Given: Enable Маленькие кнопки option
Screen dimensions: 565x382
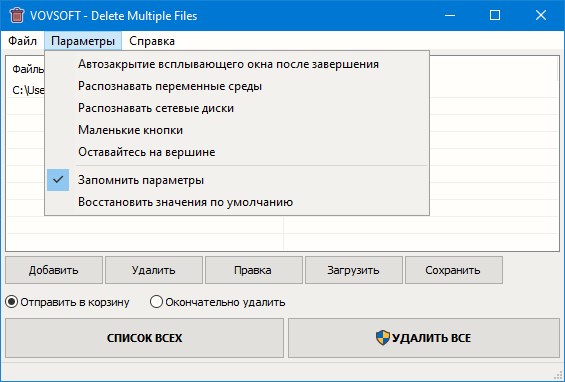Looking at the screenshot, I should (237, 130).
